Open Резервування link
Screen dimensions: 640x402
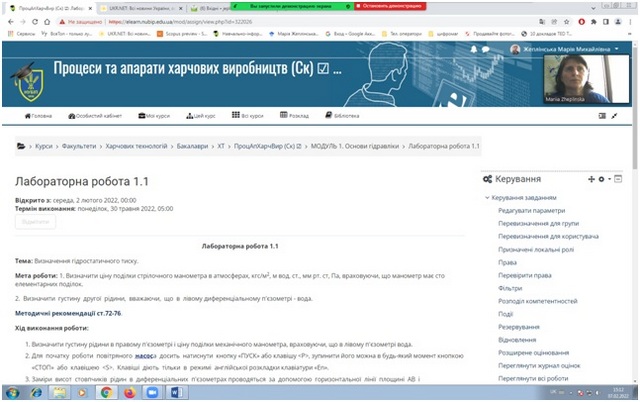(x=519, y=327)
